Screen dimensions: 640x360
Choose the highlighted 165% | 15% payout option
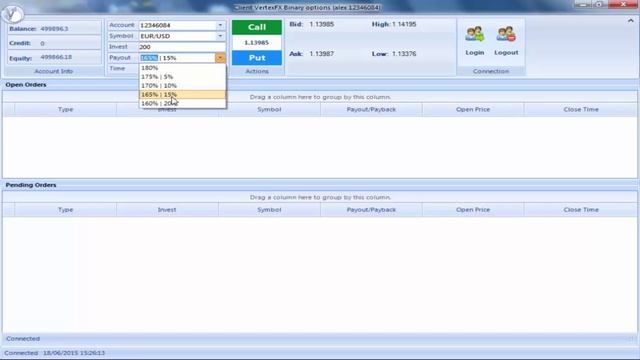182,95
